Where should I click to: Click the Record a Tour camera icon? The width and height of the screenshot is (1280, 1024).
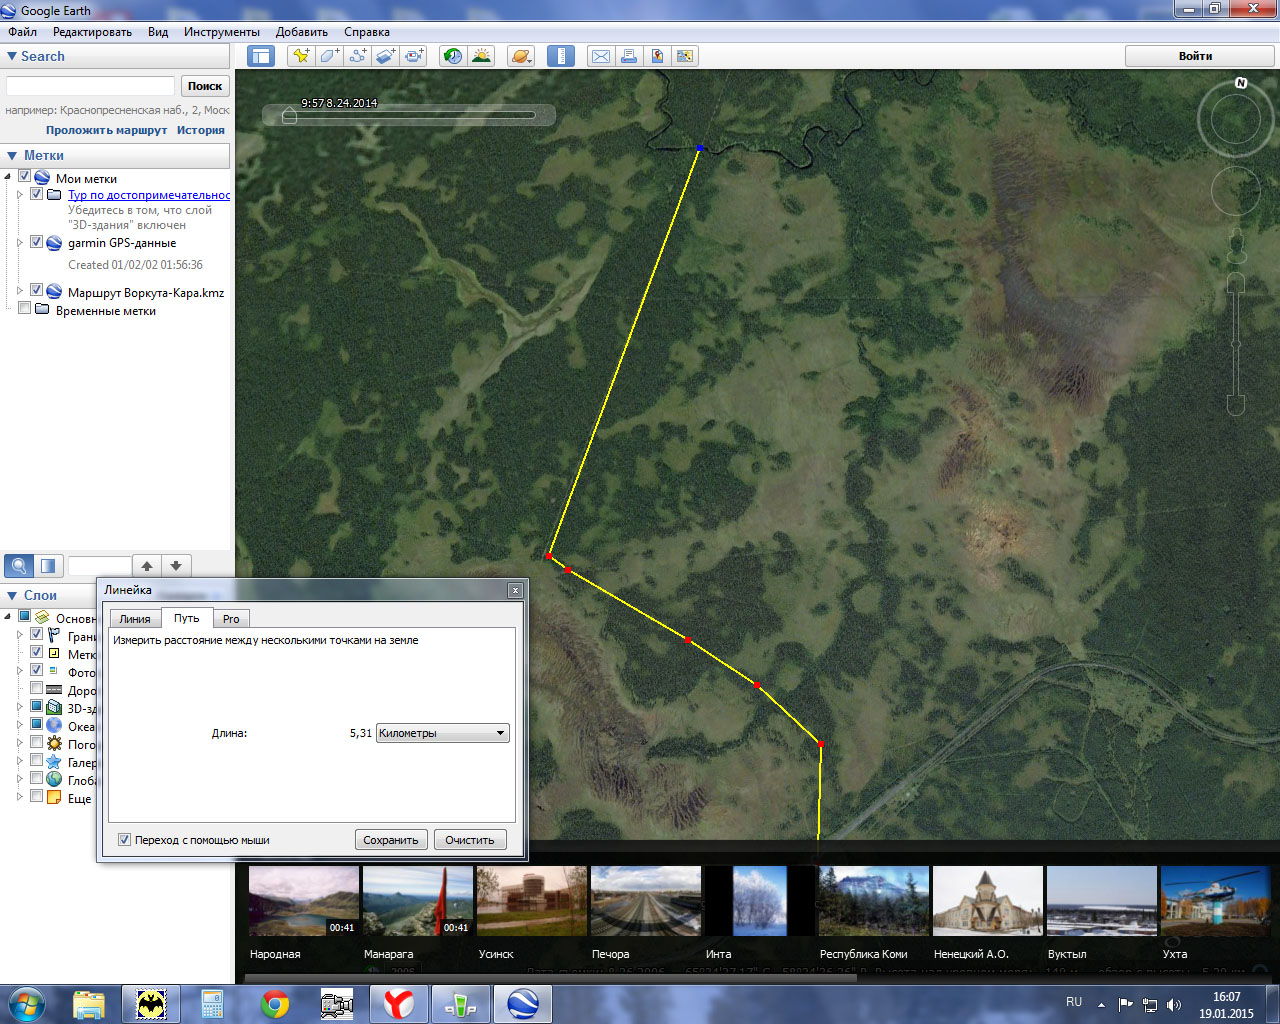coord(414,56)
